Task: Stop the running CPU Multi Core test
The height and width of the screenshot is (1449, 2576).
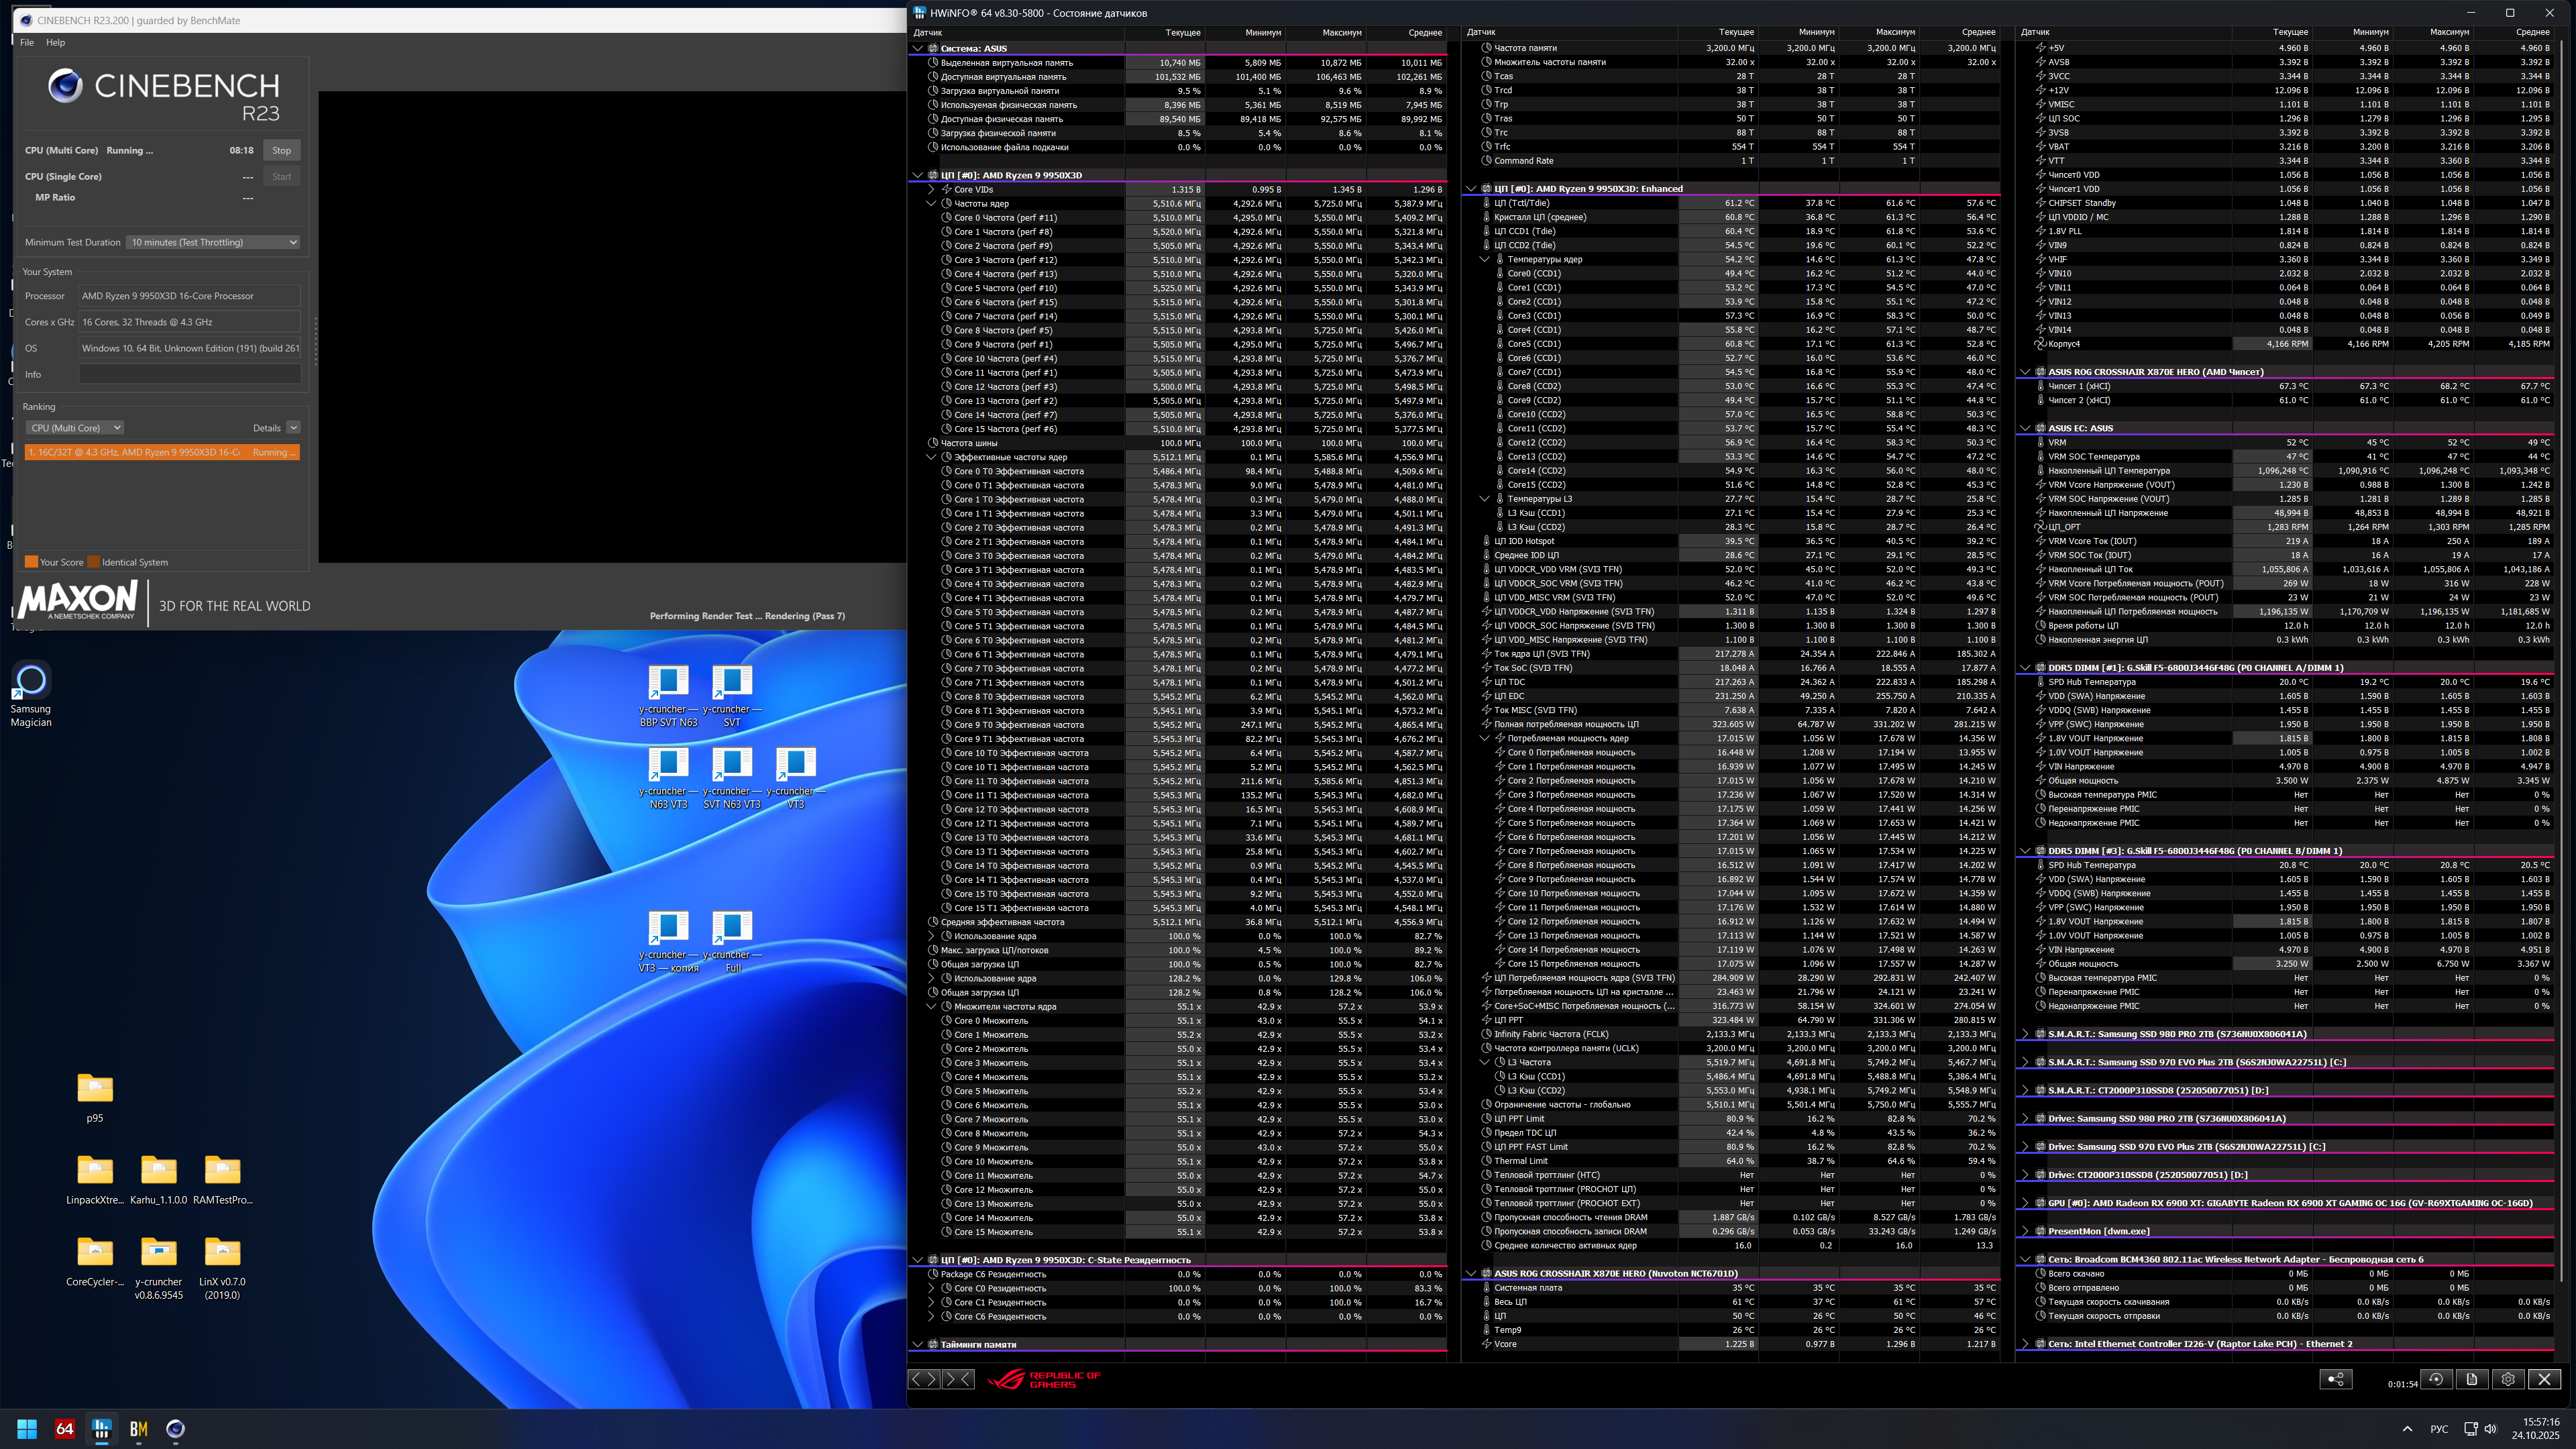Action: pyautogui.click(x=282, y=150)
